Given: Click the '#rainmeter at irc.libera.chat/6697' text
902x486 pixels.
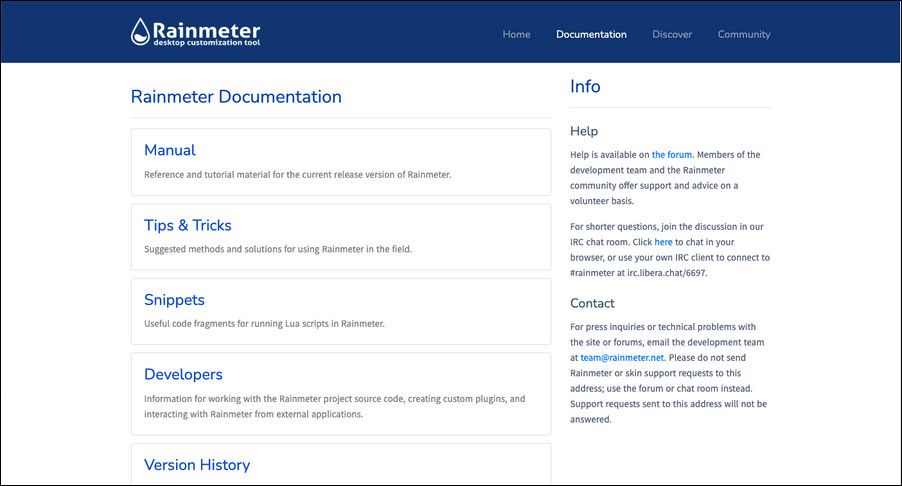Looking at the screenshot, I should (638, 273).
